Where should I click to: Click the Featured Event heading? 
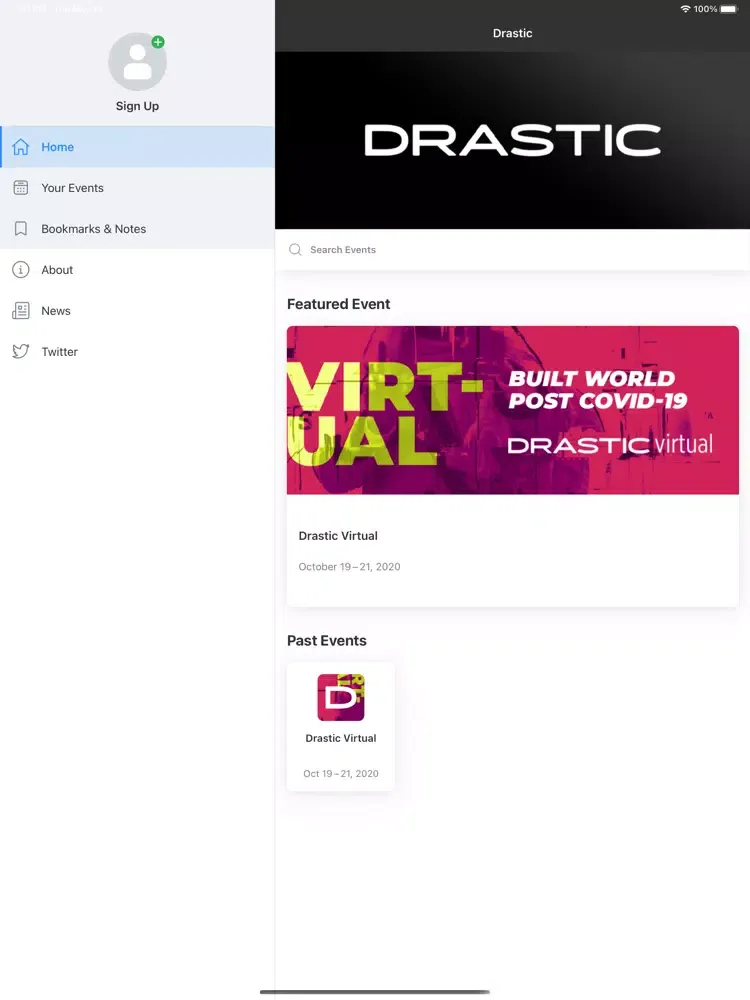pos(339,304)
